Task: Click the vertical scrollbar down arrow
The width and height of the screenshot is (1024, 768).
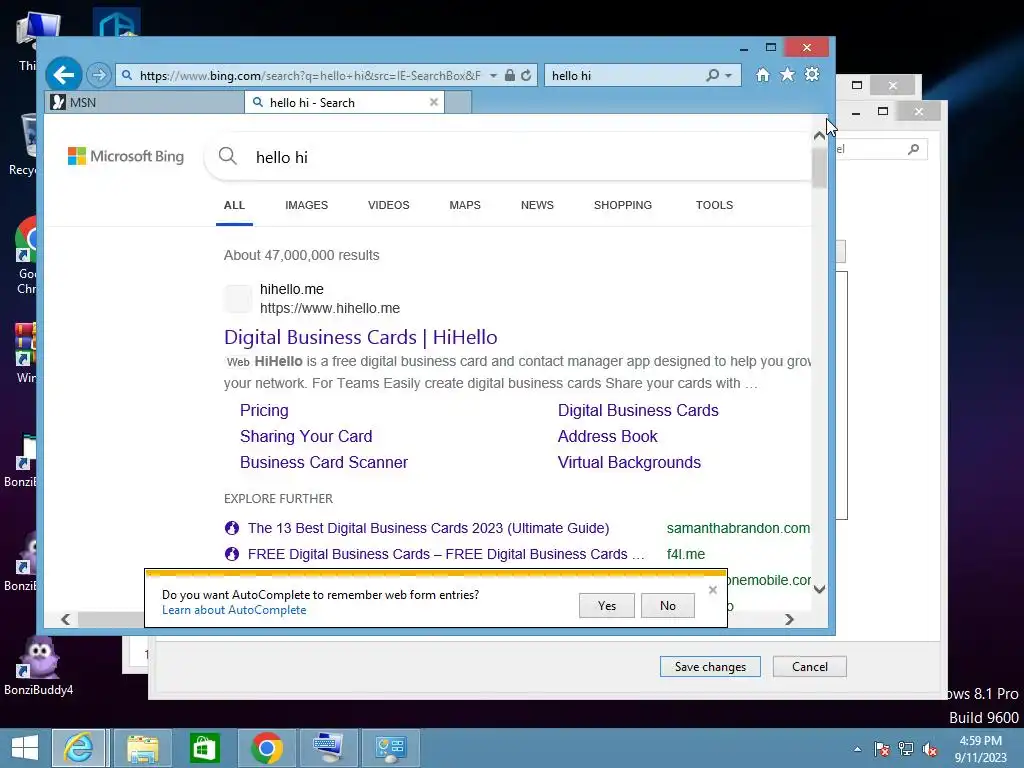Action: click(x=819, y=589)
